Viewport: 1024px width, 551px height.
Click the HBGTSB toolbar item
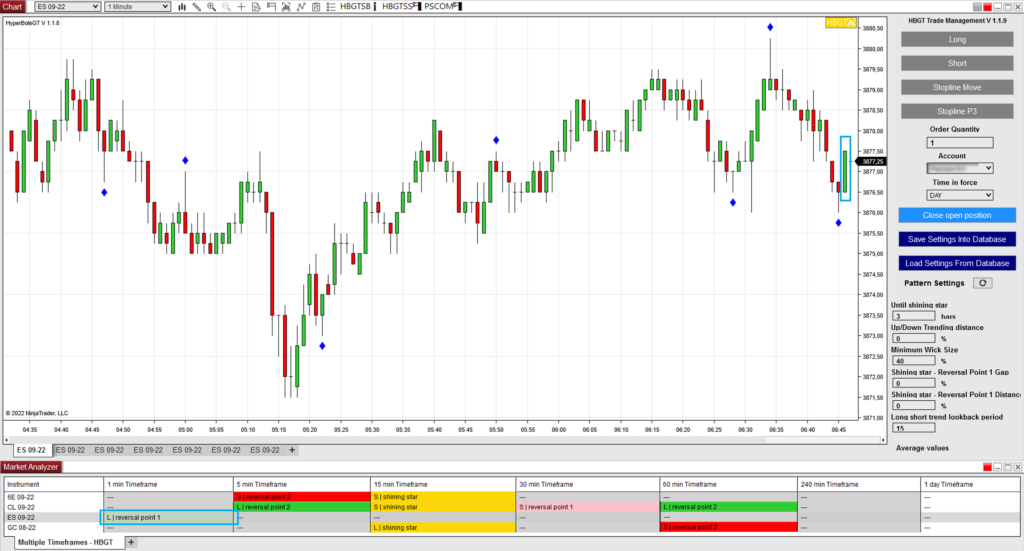click(357, 7)
